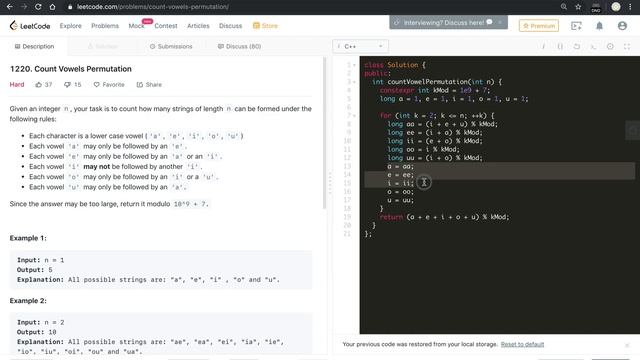Enter fullscreen editor mode icon
This screenshot has height=360, width=640.
coord(627,47)
